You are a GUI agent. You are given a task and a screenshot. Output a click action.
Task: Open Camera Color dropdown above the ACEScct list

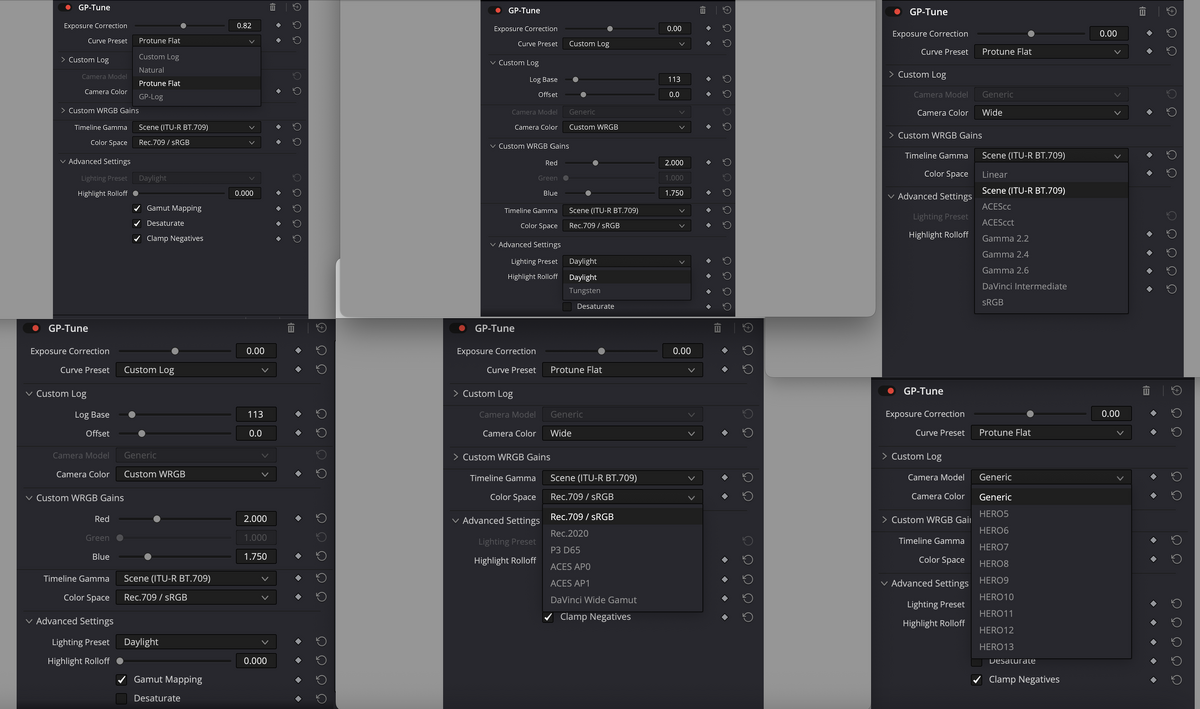coord(1052,113)
